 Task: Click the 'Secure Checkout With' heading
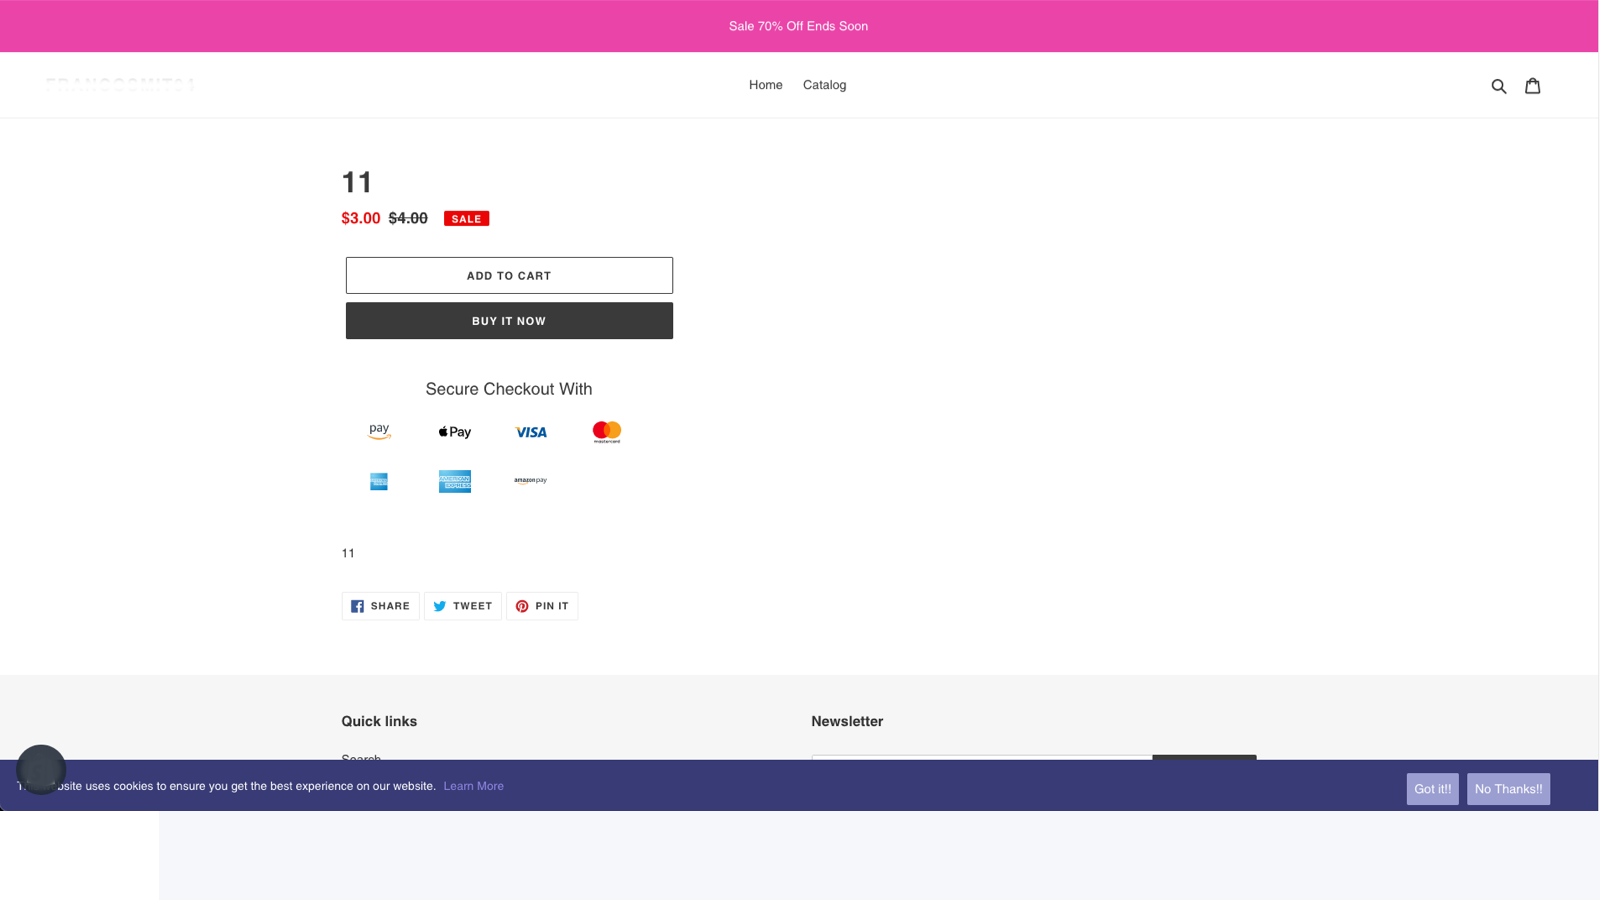(509, 389)
